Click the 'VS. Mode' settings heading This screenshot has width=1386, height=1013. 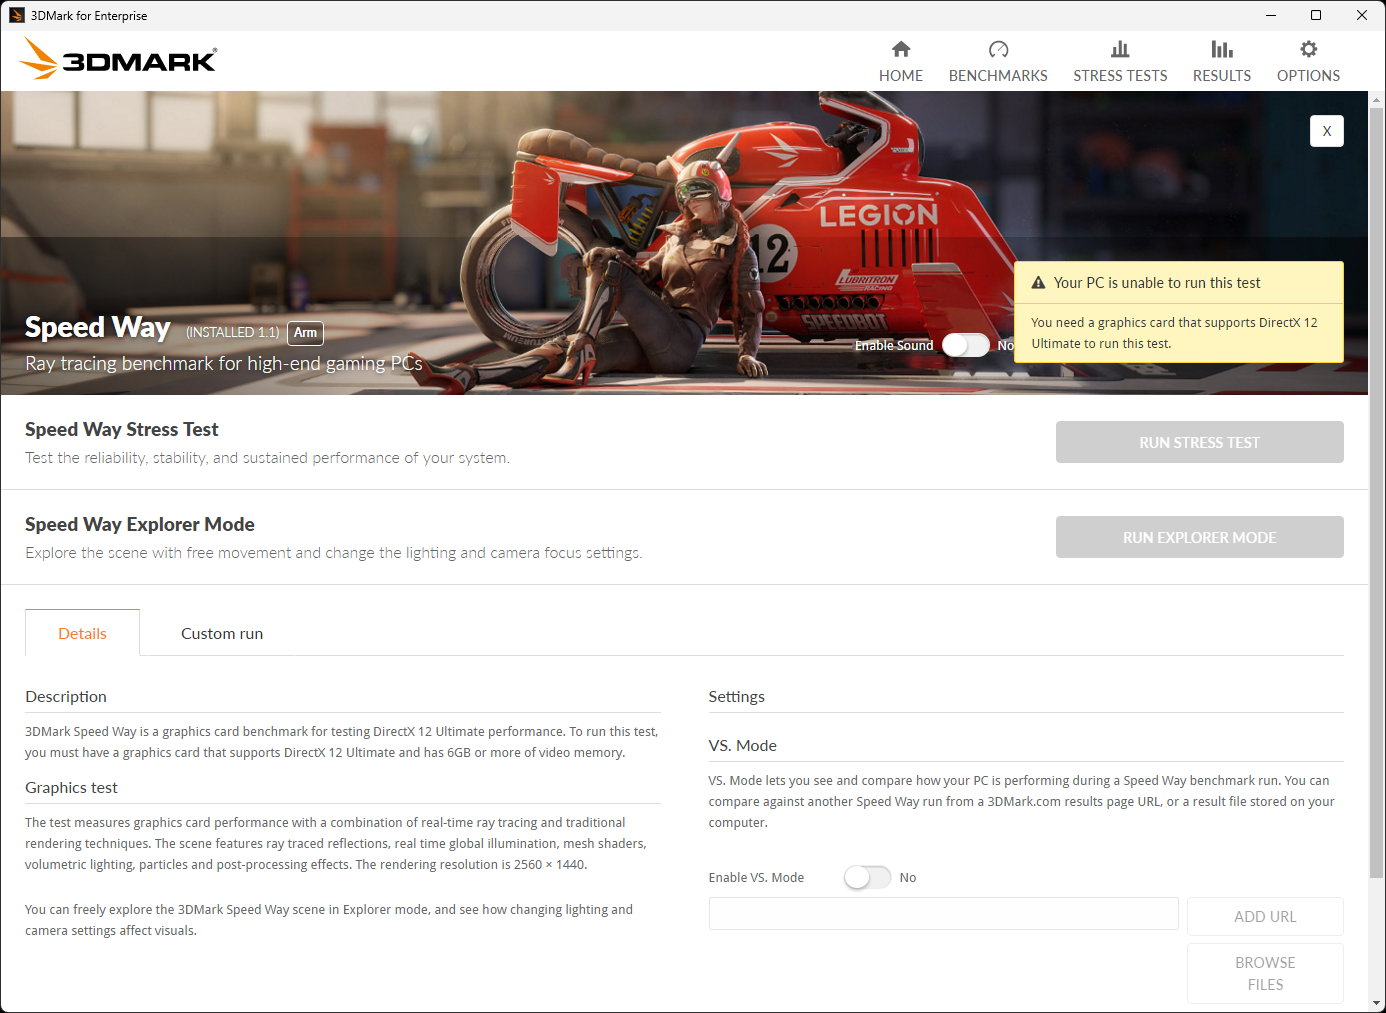coord(742,745)
